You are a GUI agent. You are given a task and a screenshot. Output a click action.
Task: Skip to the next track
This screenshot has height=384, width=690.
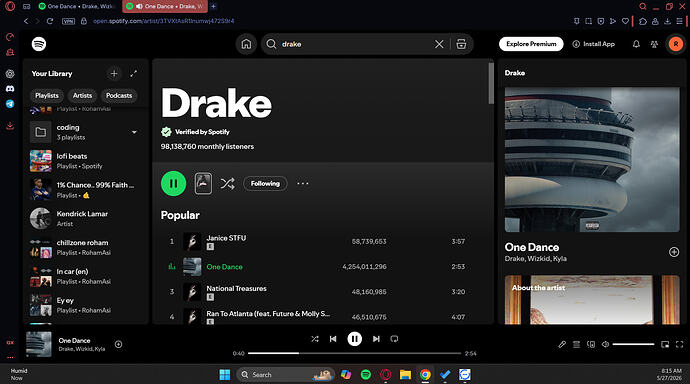tap(376, 339)
